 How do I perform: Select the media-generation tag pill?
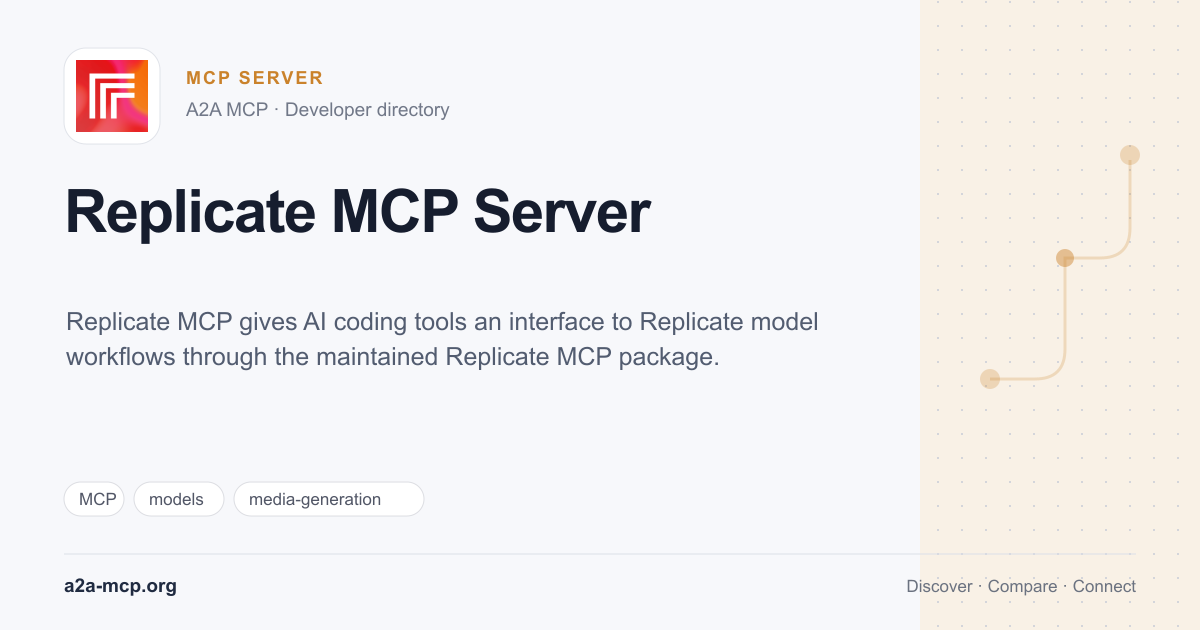[329, 499]
